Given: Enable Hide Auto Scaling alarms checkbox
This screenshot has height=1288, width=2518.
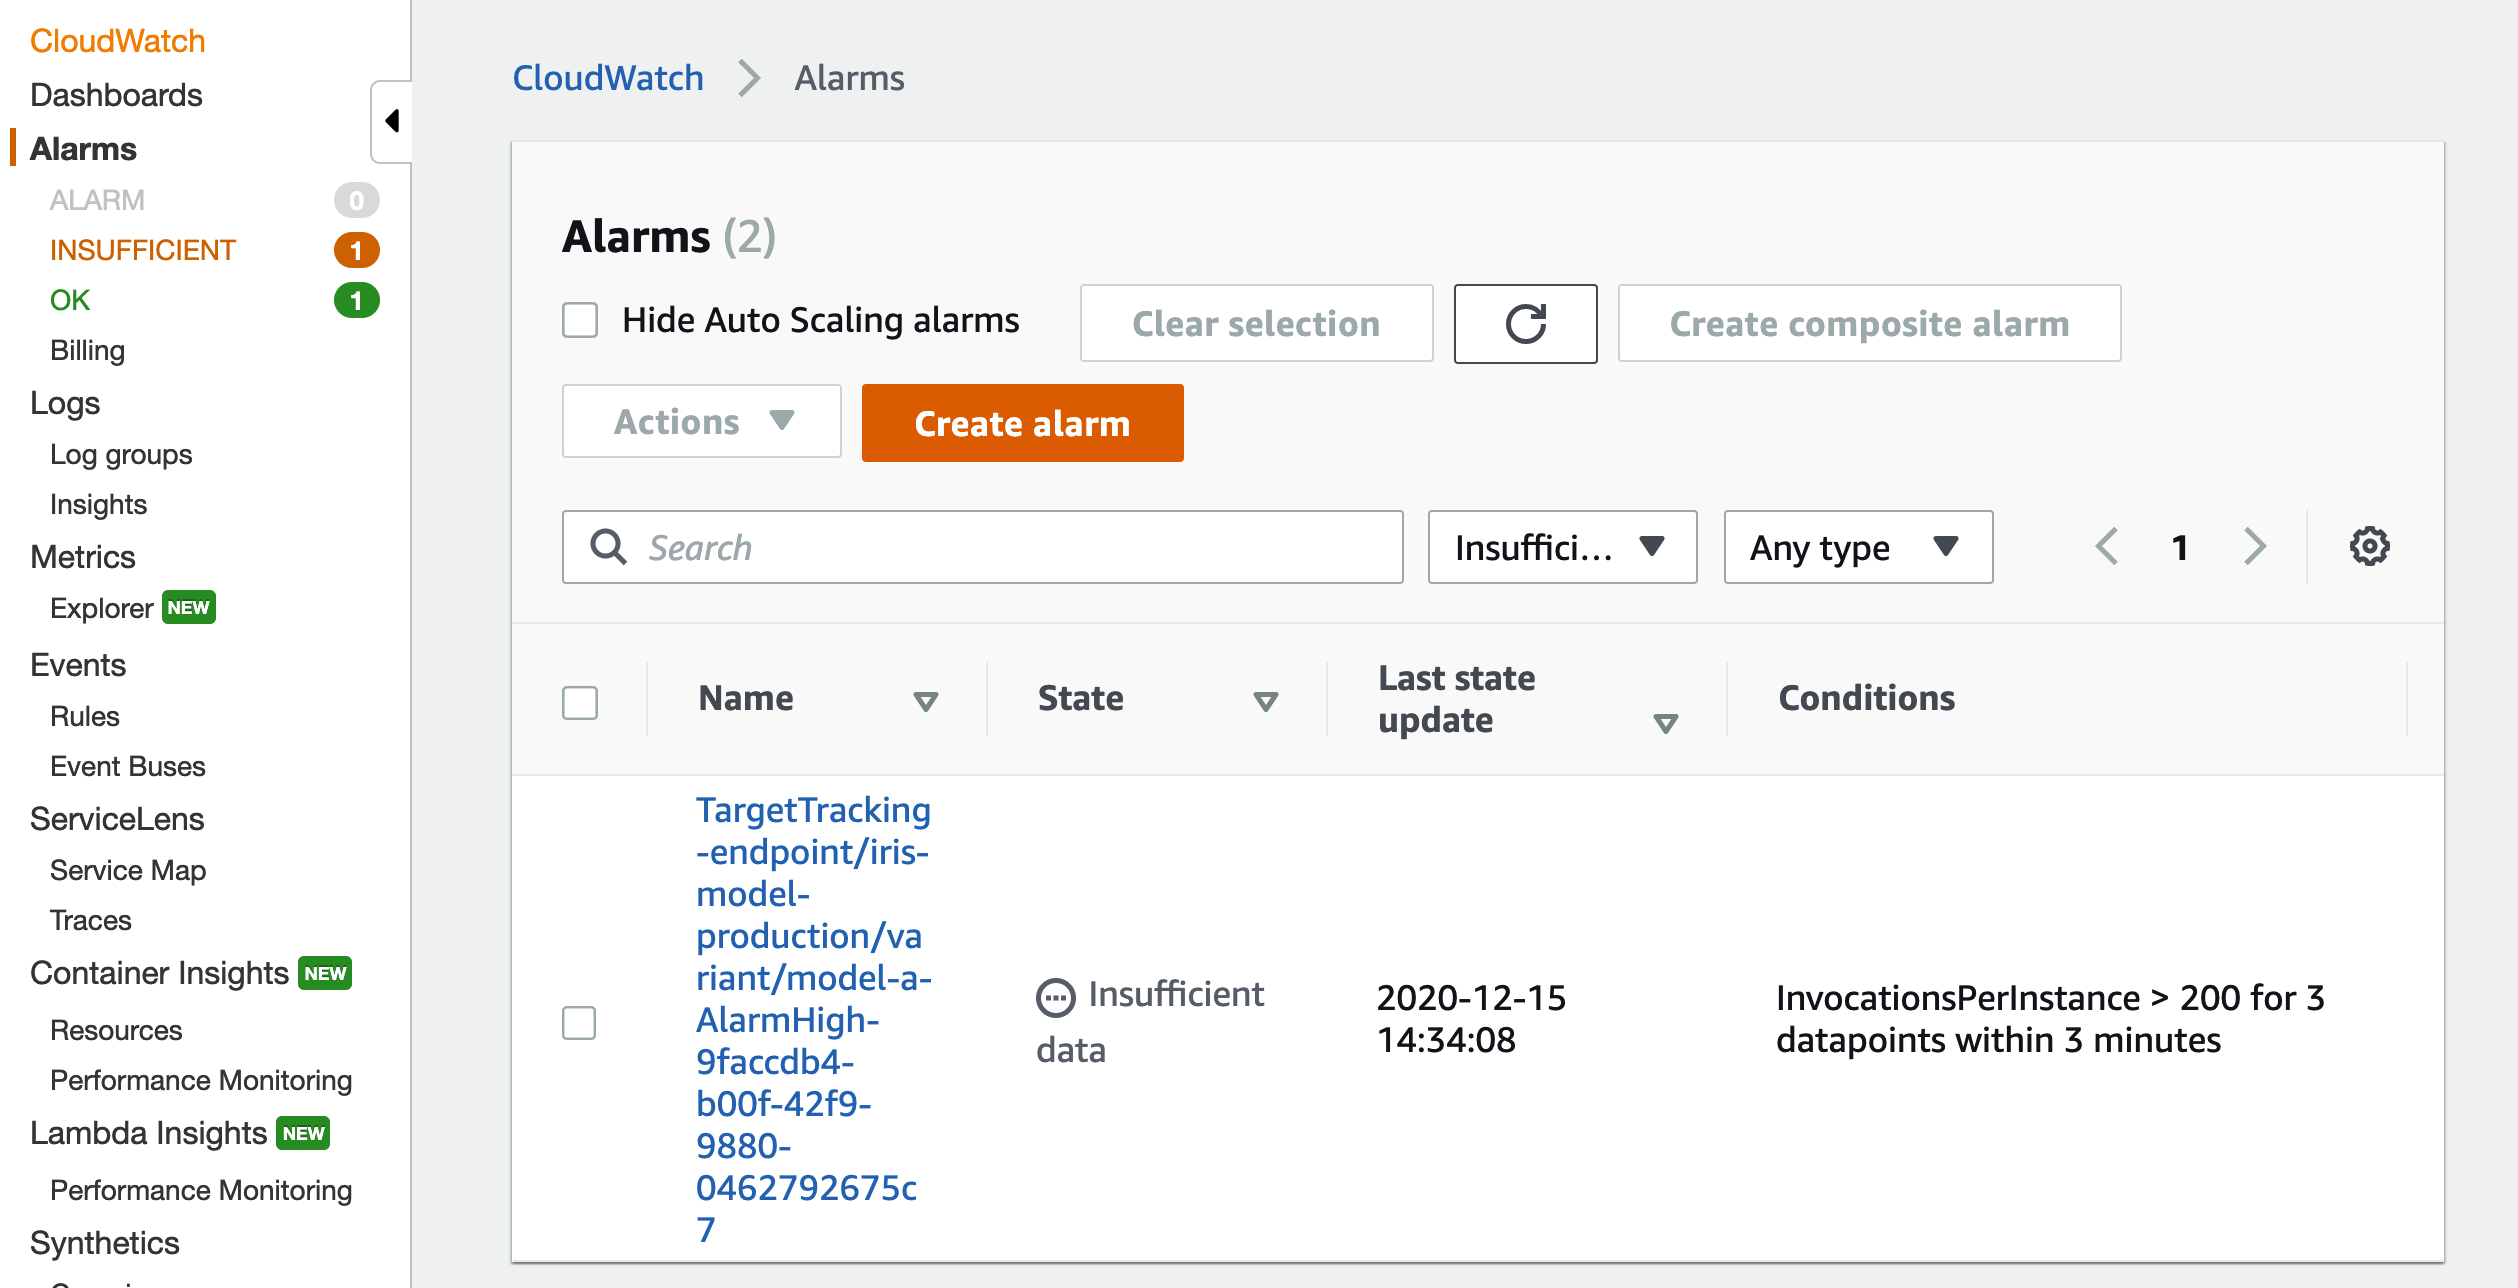Looking at the screenshot, I should 580,321.
